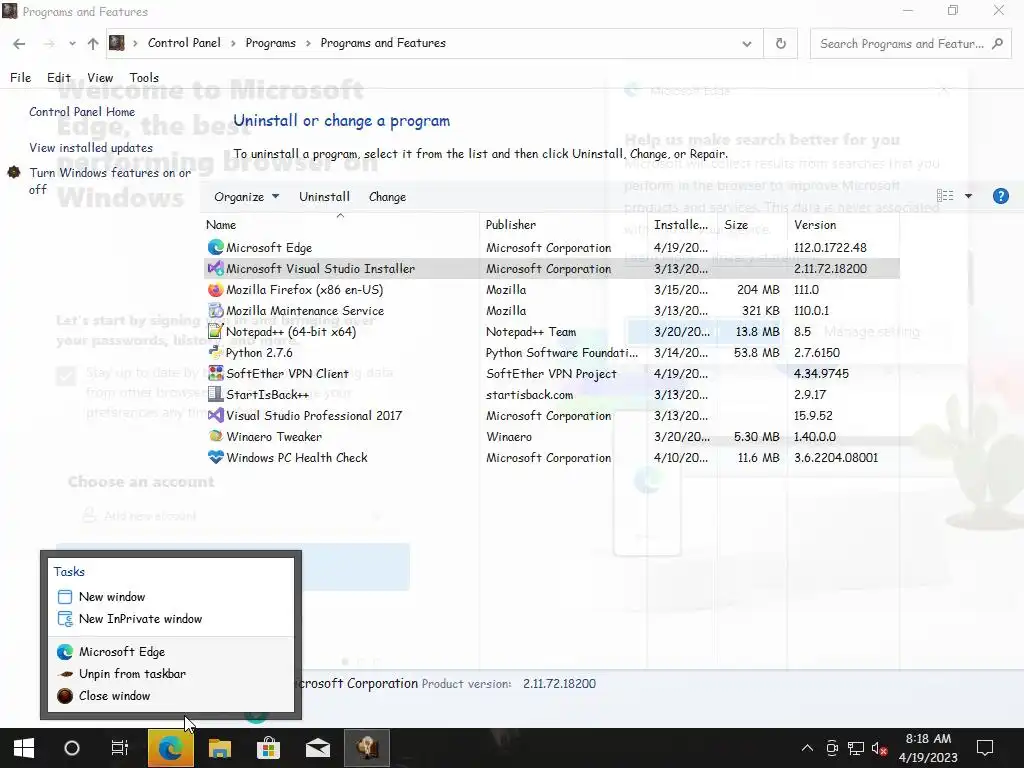This screenshot has height=768, width=1024.
Task: Expand chevron after Programs breadcrumb
Action: pyautogui.click(x=308, y=43)
